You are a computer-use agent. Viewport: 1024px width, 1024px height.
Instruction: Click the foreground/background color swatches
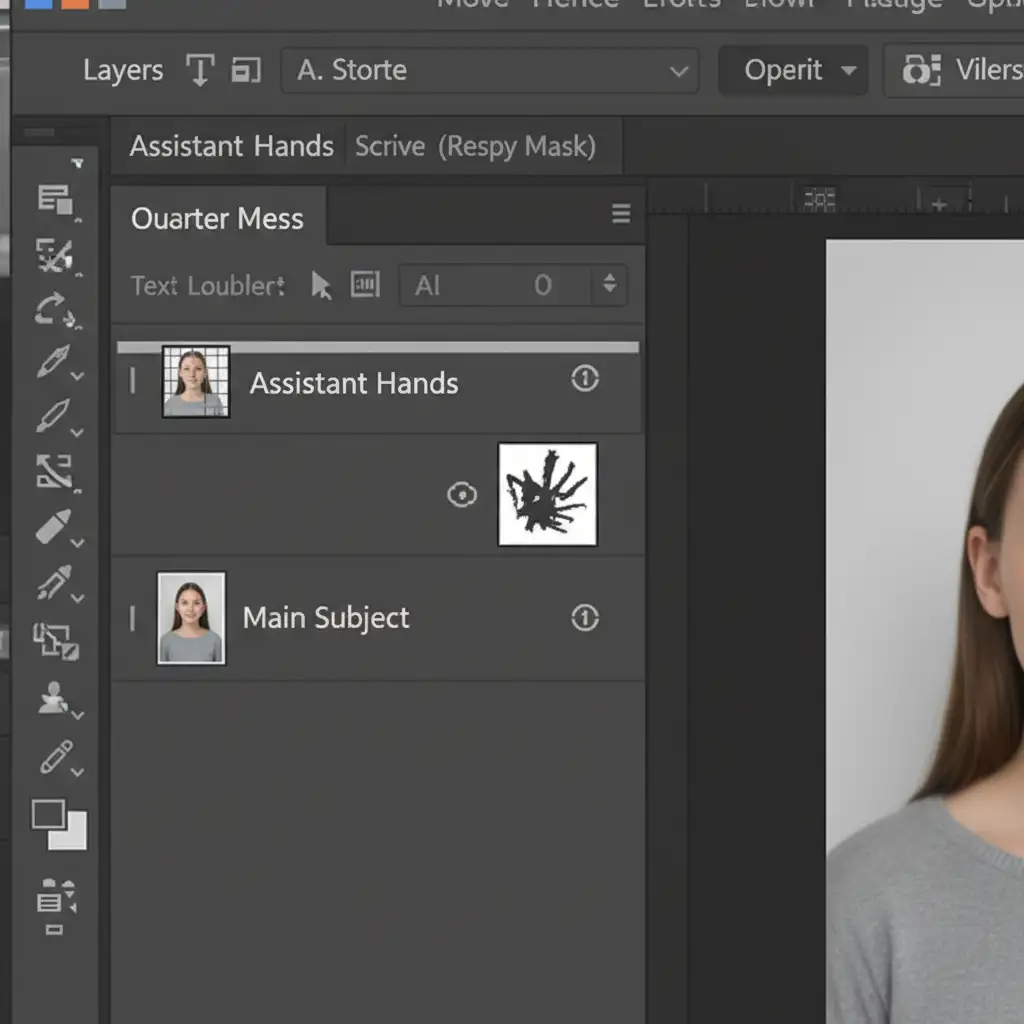[x=59, y=824]
